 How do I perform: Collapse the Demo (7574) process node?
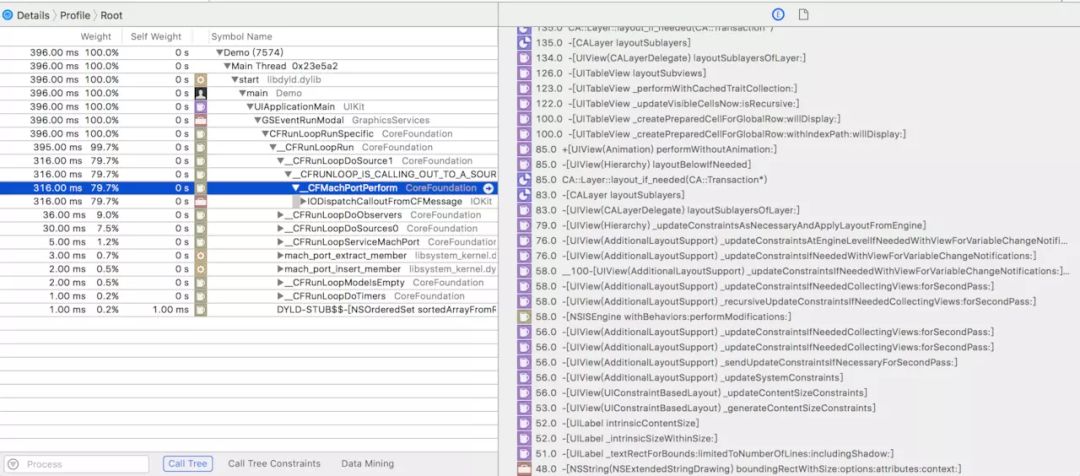coord(219,52)
